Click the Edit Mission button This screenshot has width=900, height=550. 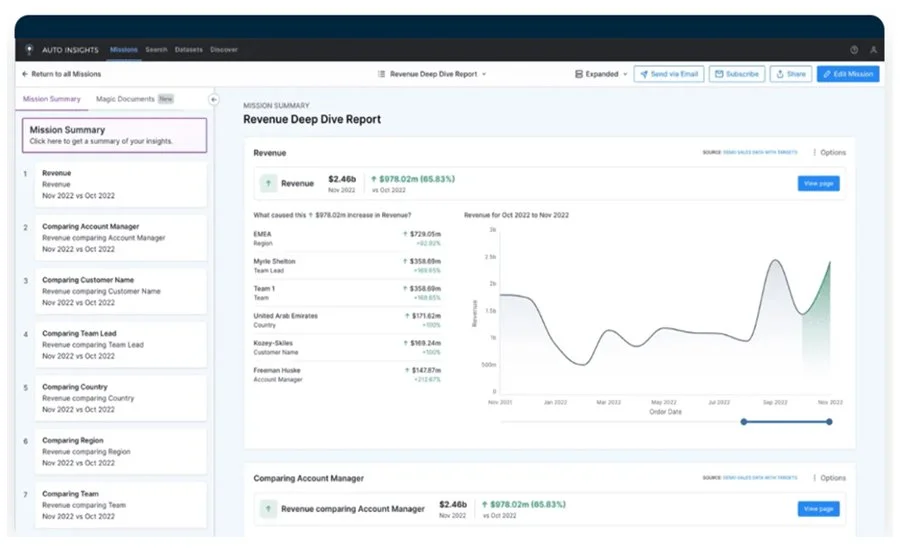point(848,74)
